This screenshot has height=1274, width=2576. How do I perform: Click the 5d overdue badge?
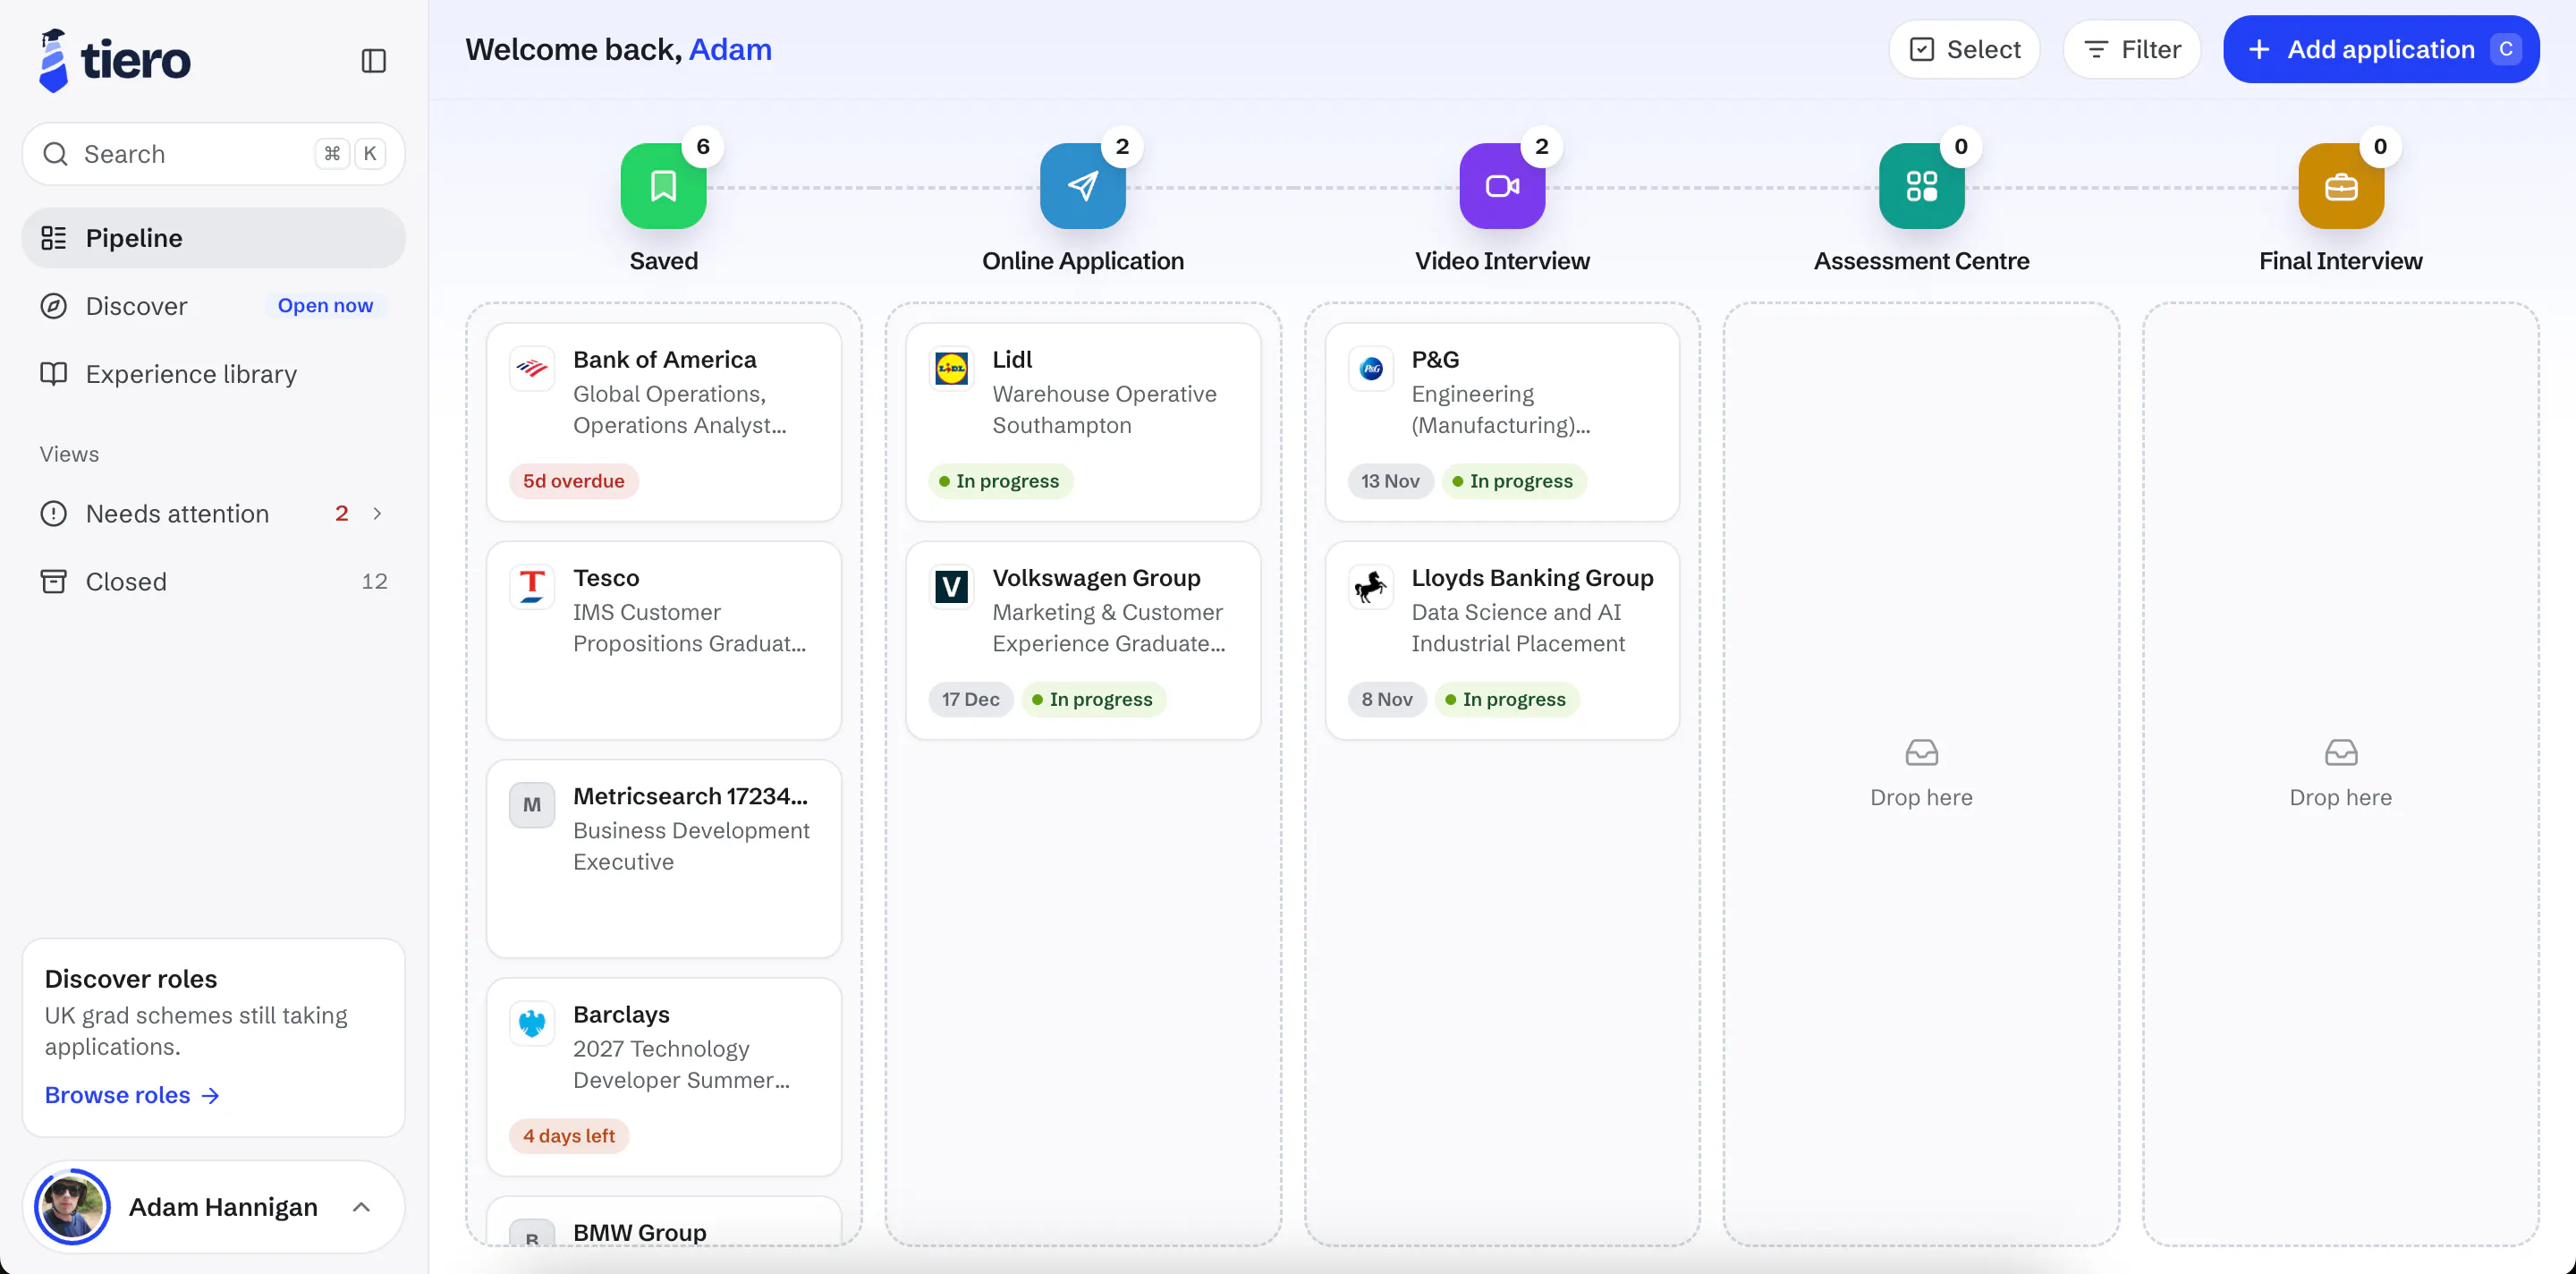pos(573,481)
